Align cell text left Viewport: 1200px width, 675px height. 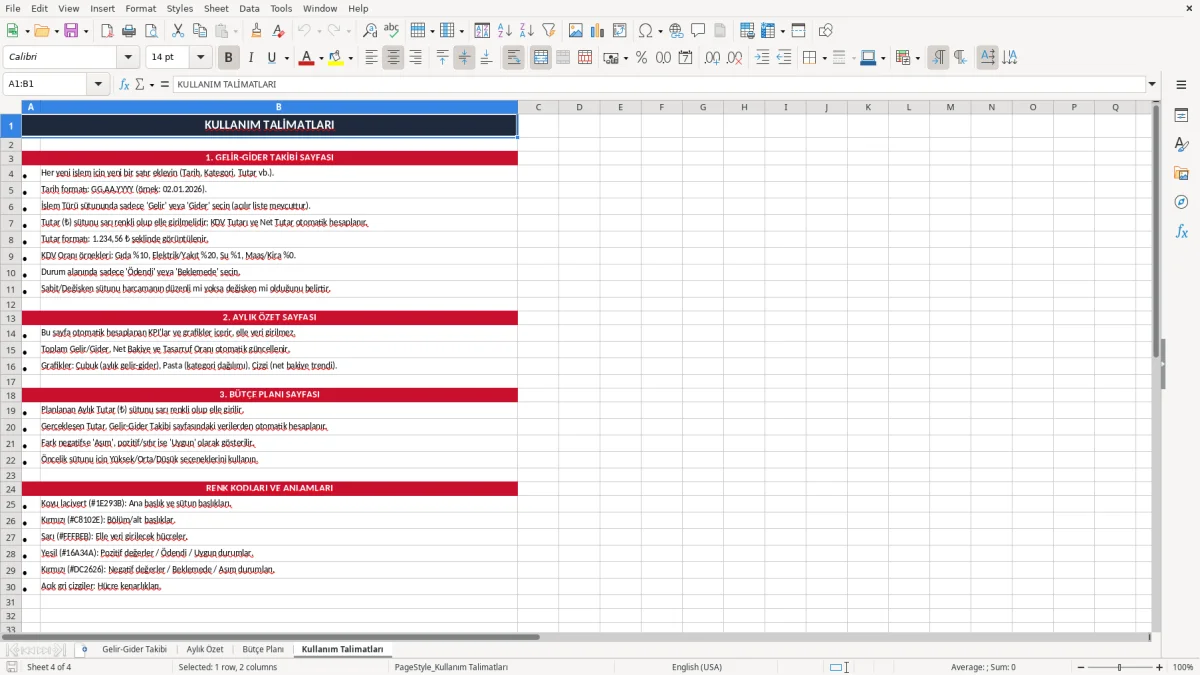pyautogui.click(x=372, y=58)
